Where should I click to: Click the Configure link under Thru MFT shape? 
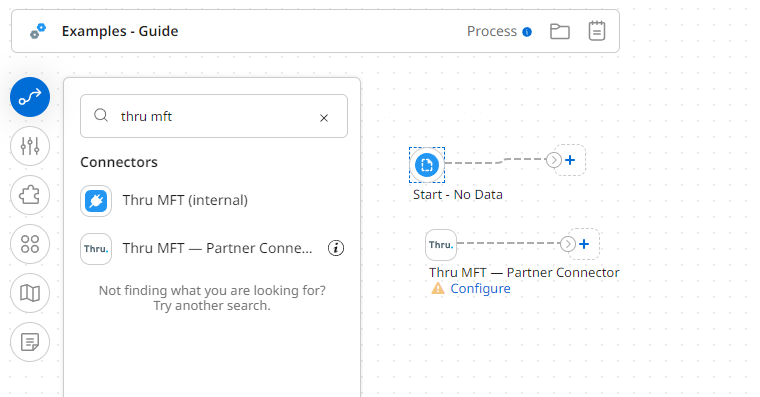point(480,288)
